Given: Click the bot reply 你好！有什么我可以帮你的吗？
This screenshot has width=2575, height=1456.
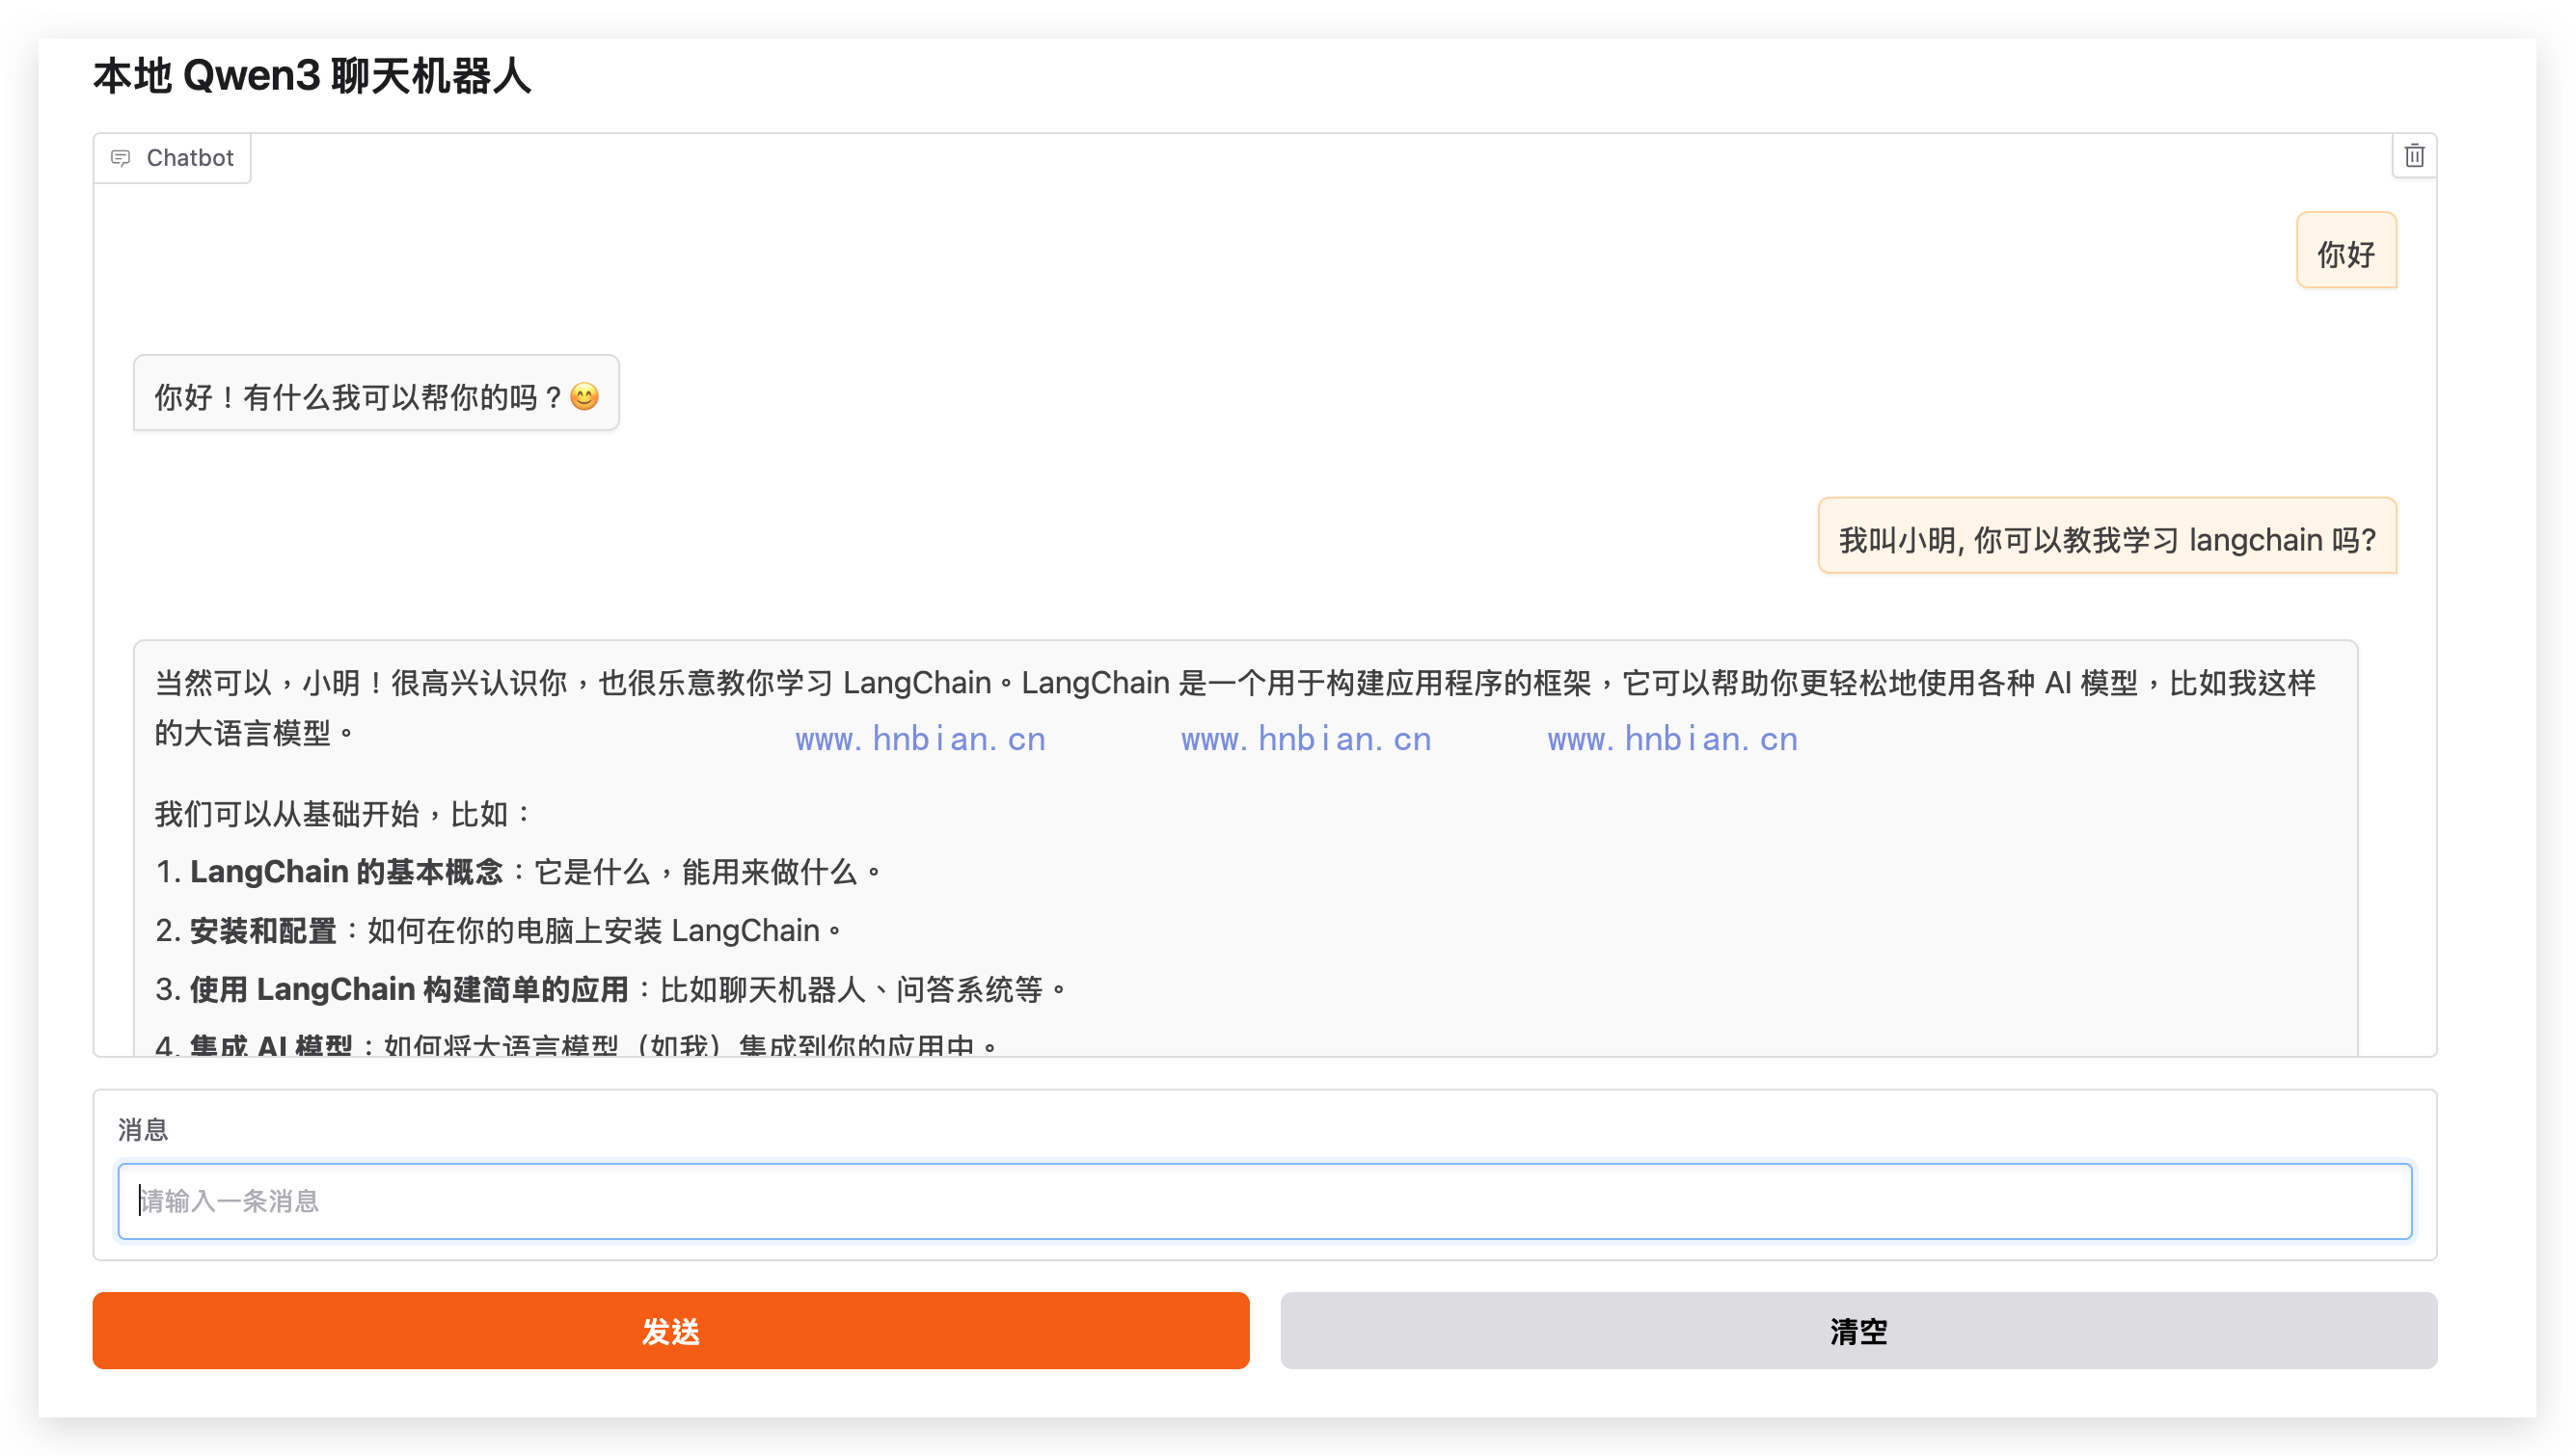Looking at the screenshot, I should pyautogui.click(x=376, y=393).
